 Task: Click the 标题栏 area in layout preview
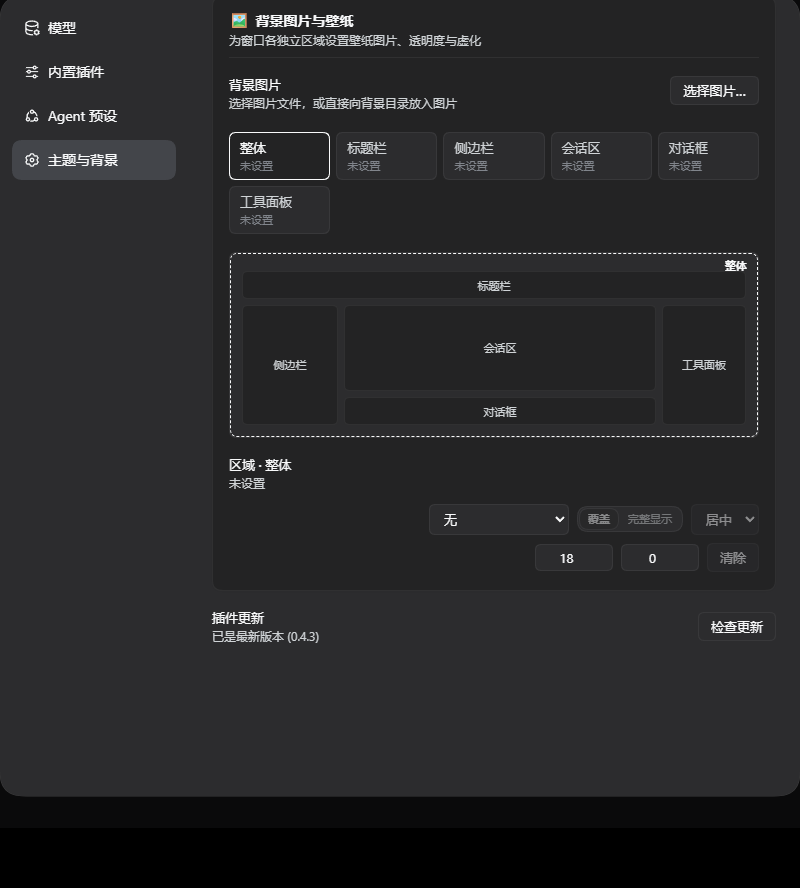pyautogui.click(x=494, y=285)
